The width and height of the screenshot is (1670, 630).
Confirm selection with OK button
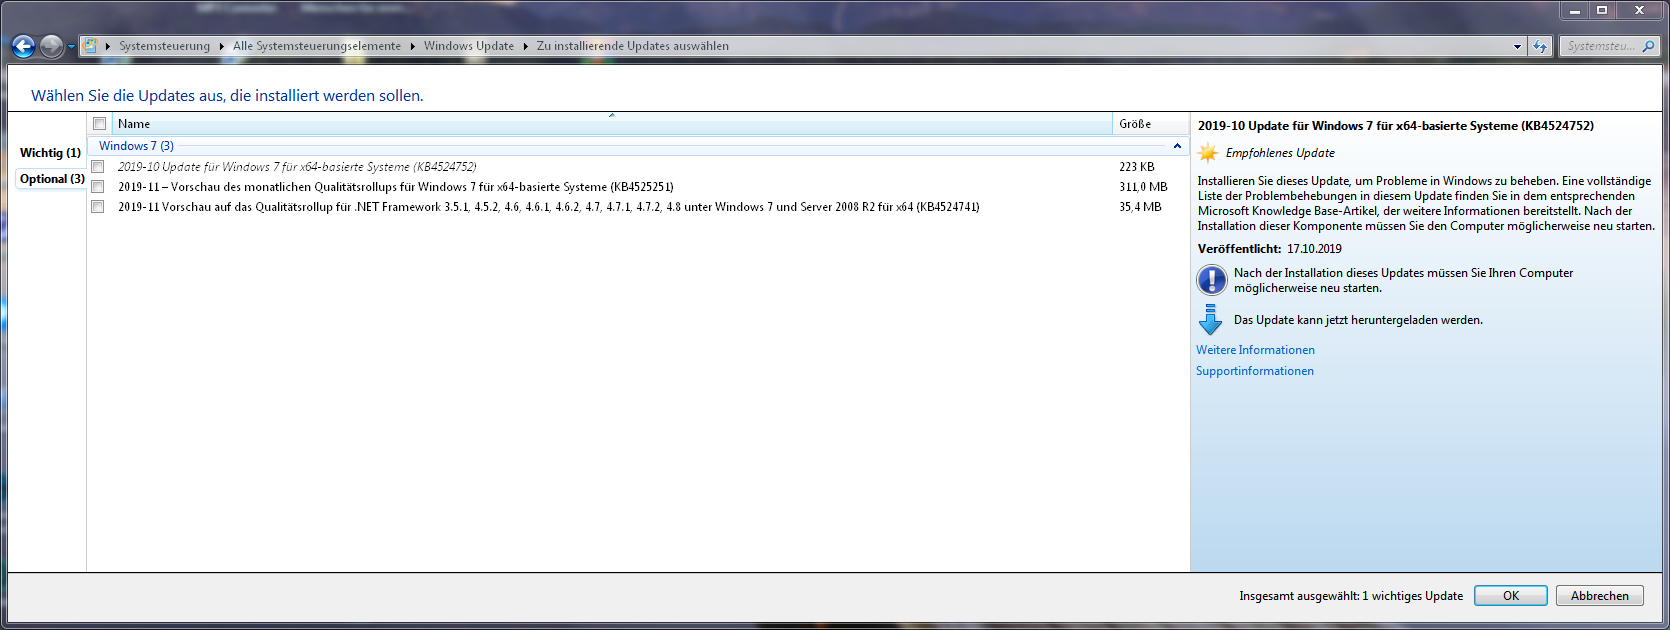(1510, 596)
